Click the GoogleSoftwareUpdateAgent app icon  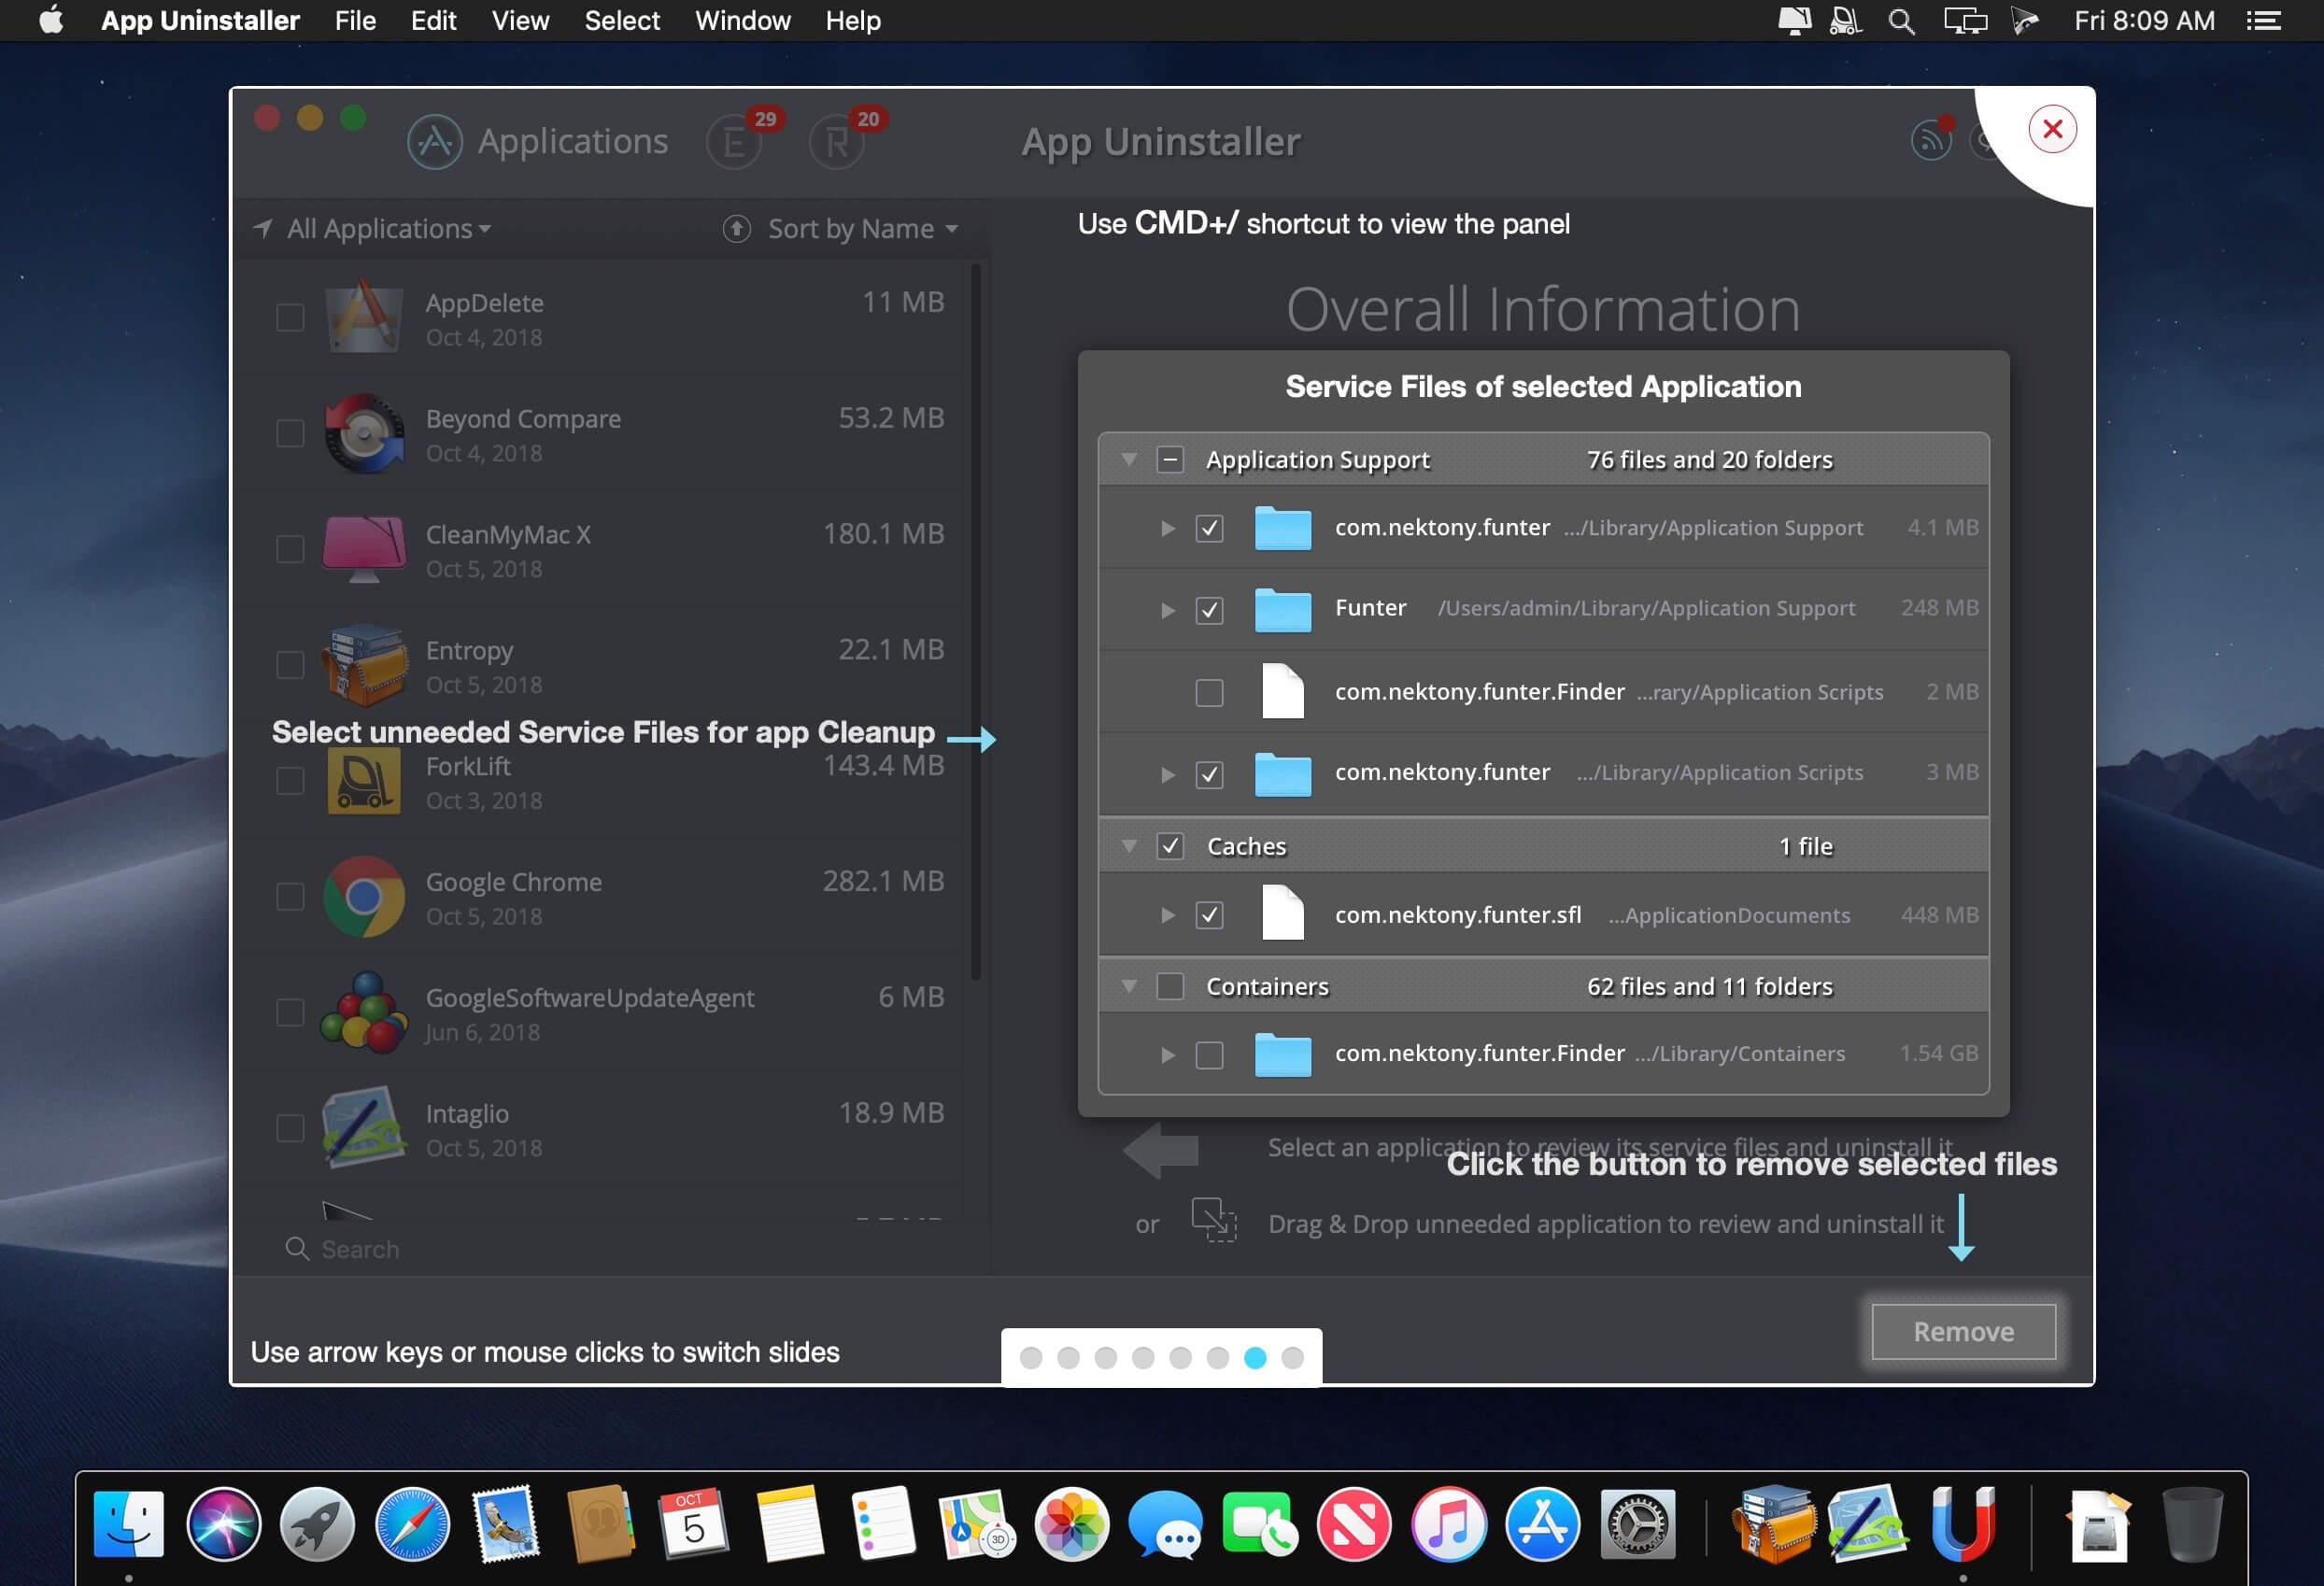pyautogui.click(x=364, y=1012)
